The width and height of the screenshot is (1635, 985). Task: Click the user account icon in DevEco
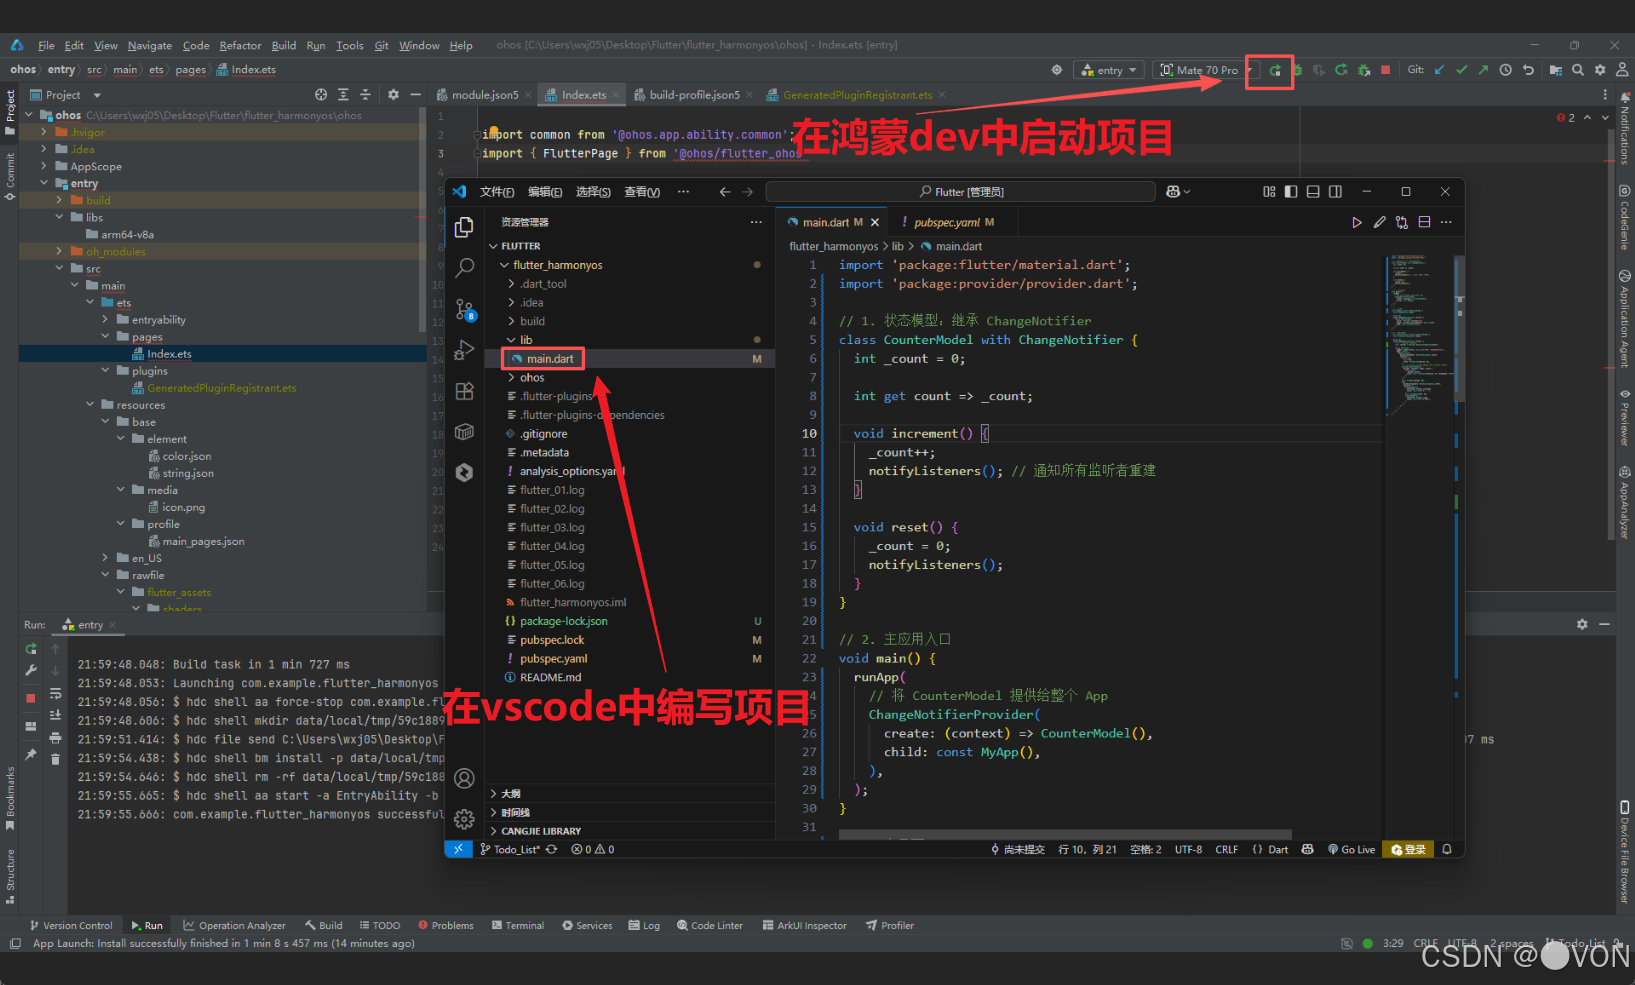pyautogui.click(x=1622, y=70)
